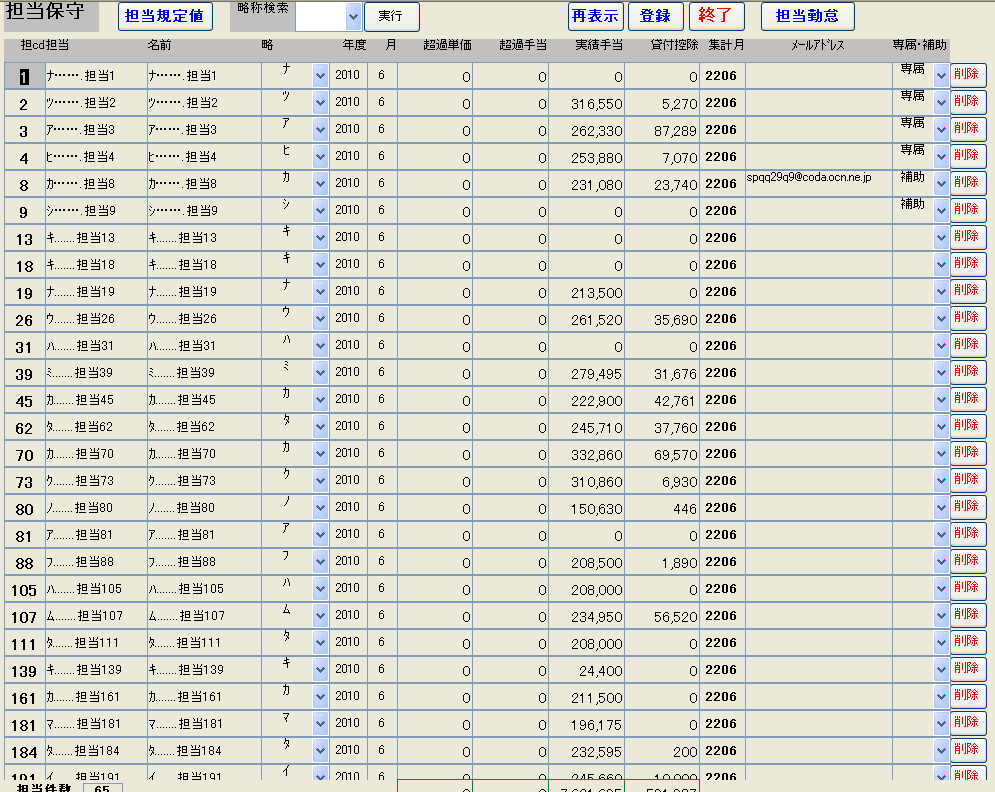Open the 略 dropdown in row 担当26
The height and width of the screenshot is (792, 995).
click(x=320, y=318)
